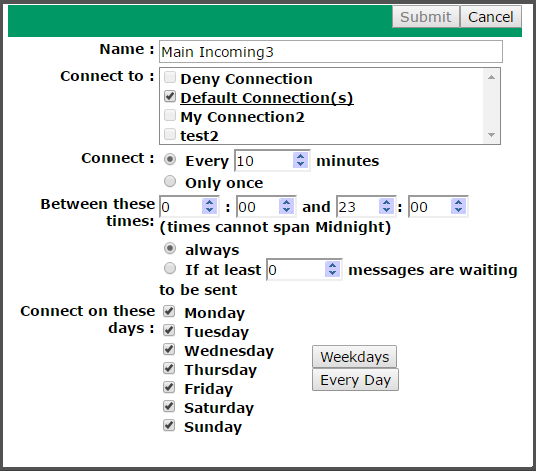Image resolution: width=536 pixels, height=471 pixels.
Task: Click the Weekdays button
Action: point(354,357)
